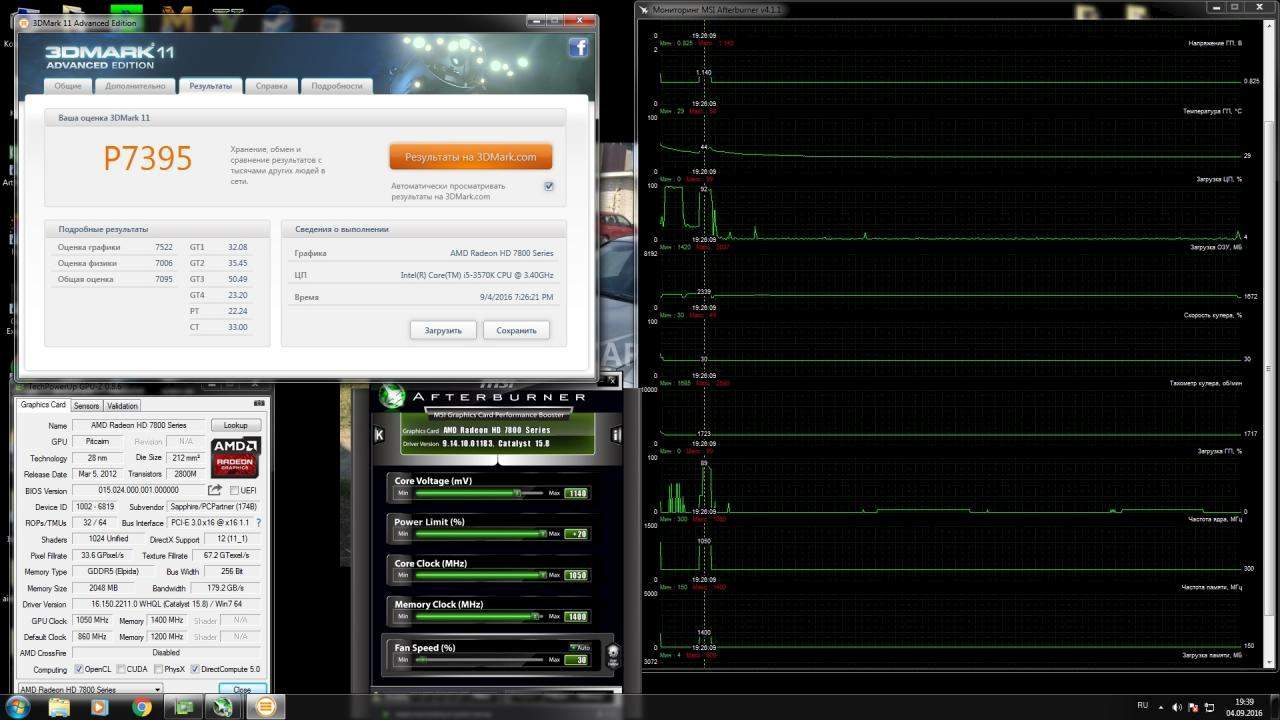Switch to the Общие tab
This screenshot has height=720, width=1280.
(x=68, y=86)
